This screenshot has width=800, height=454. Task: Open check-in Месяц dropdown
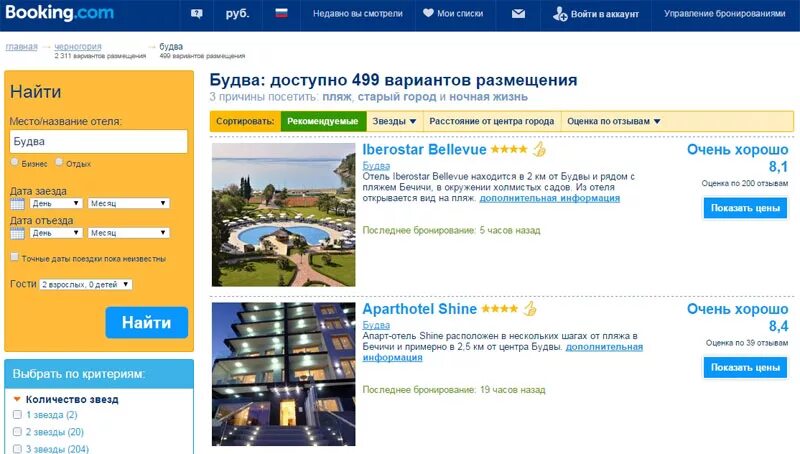tap(128, 204)
